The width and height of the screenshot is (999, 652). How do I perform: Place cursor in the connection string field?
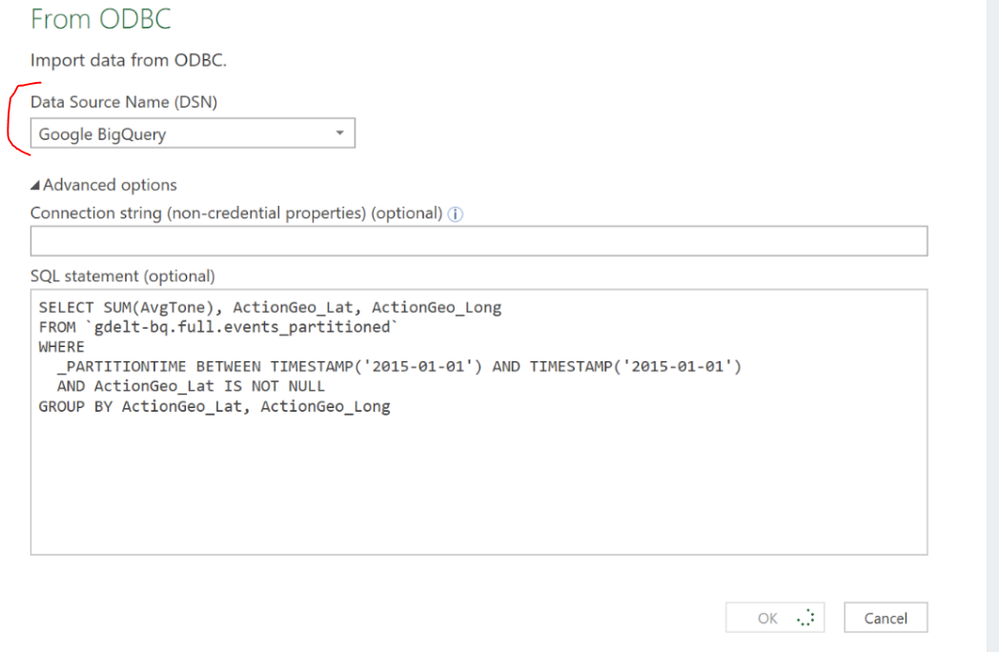[478, 240]
